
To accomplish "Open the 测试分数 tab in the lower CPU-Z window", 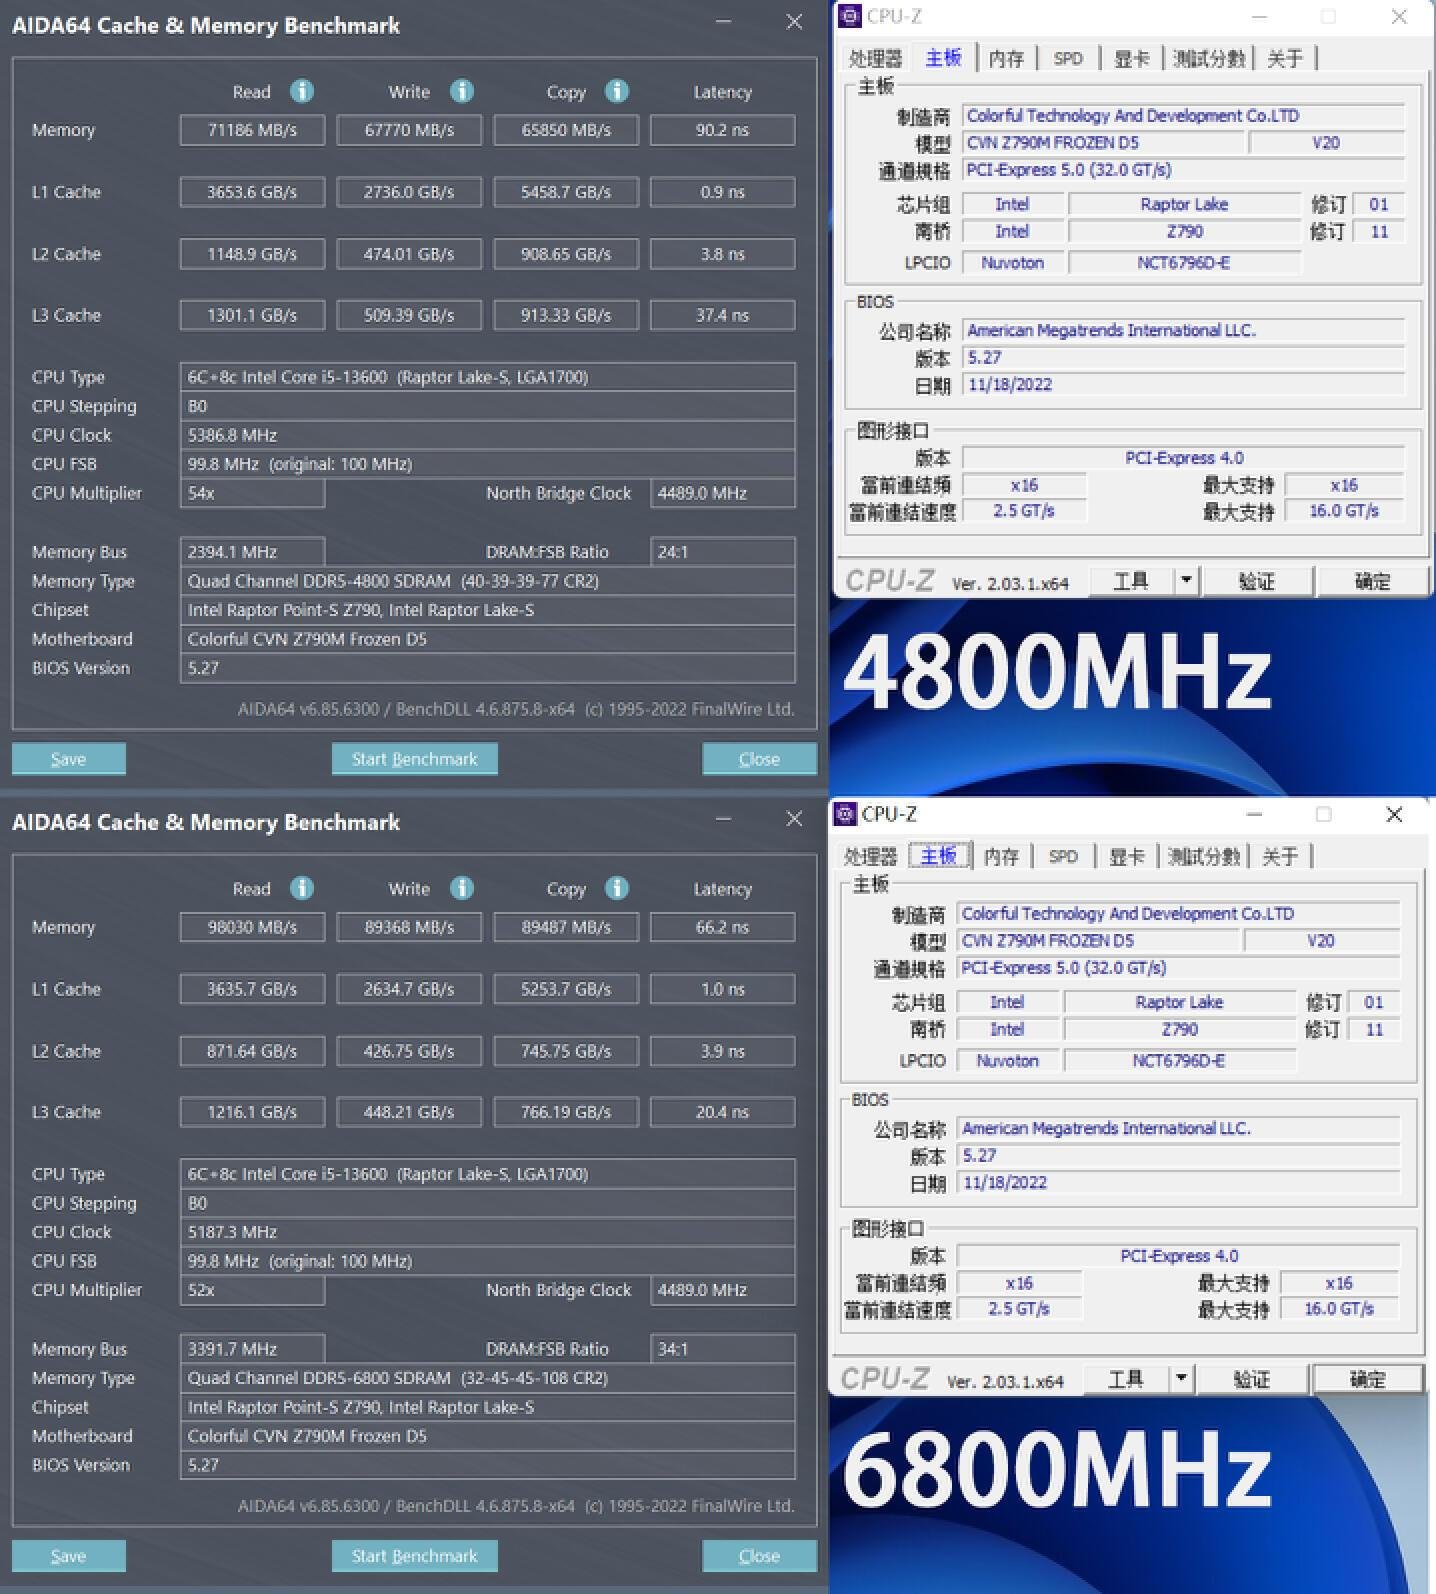I will [1204, 856].
